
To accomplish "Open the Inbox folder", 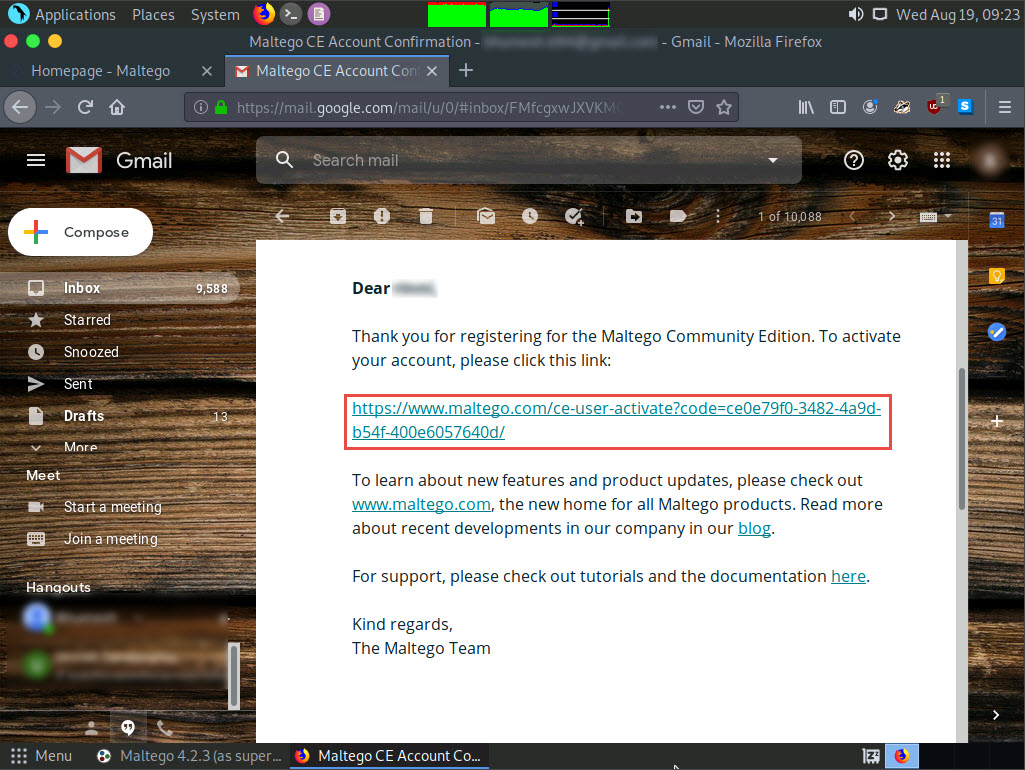I will 121,288.
